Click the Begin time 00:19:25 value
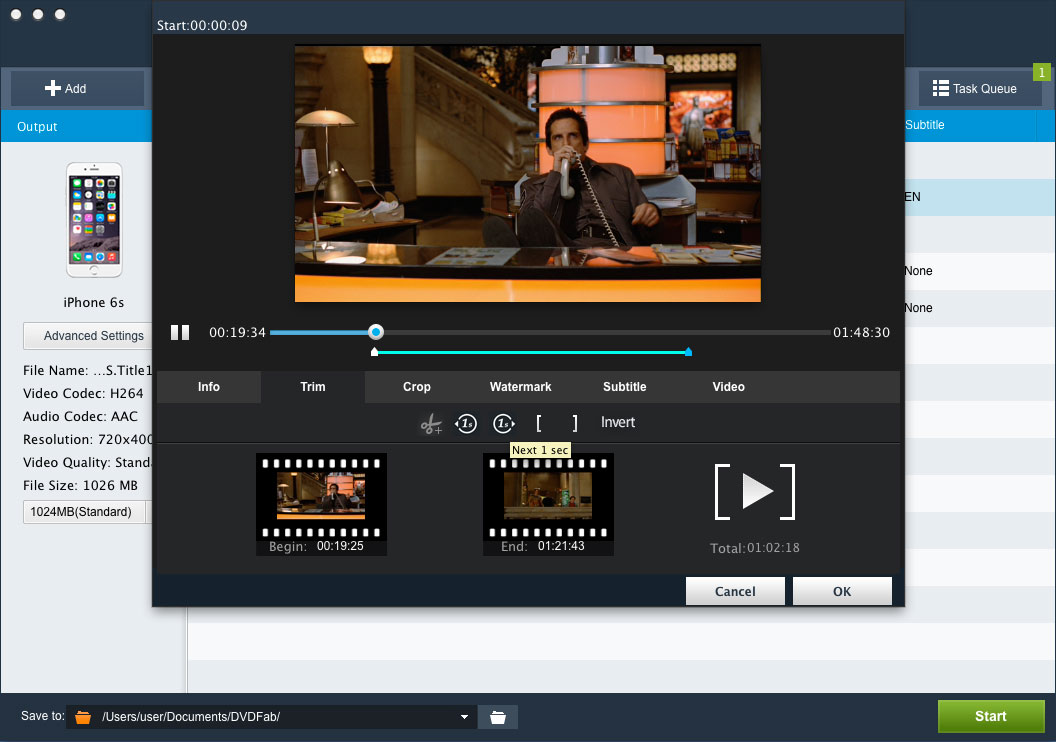The height and width of the screenshot is (742, 1056). (x=340, y=546)
